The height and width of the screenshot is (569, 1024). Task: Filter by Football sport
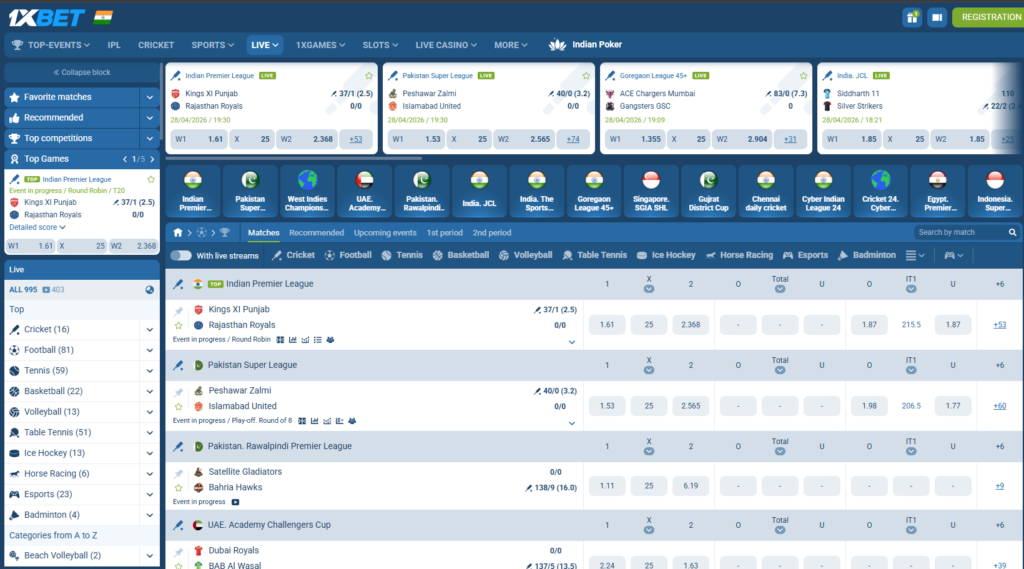[x=348, y=255]
